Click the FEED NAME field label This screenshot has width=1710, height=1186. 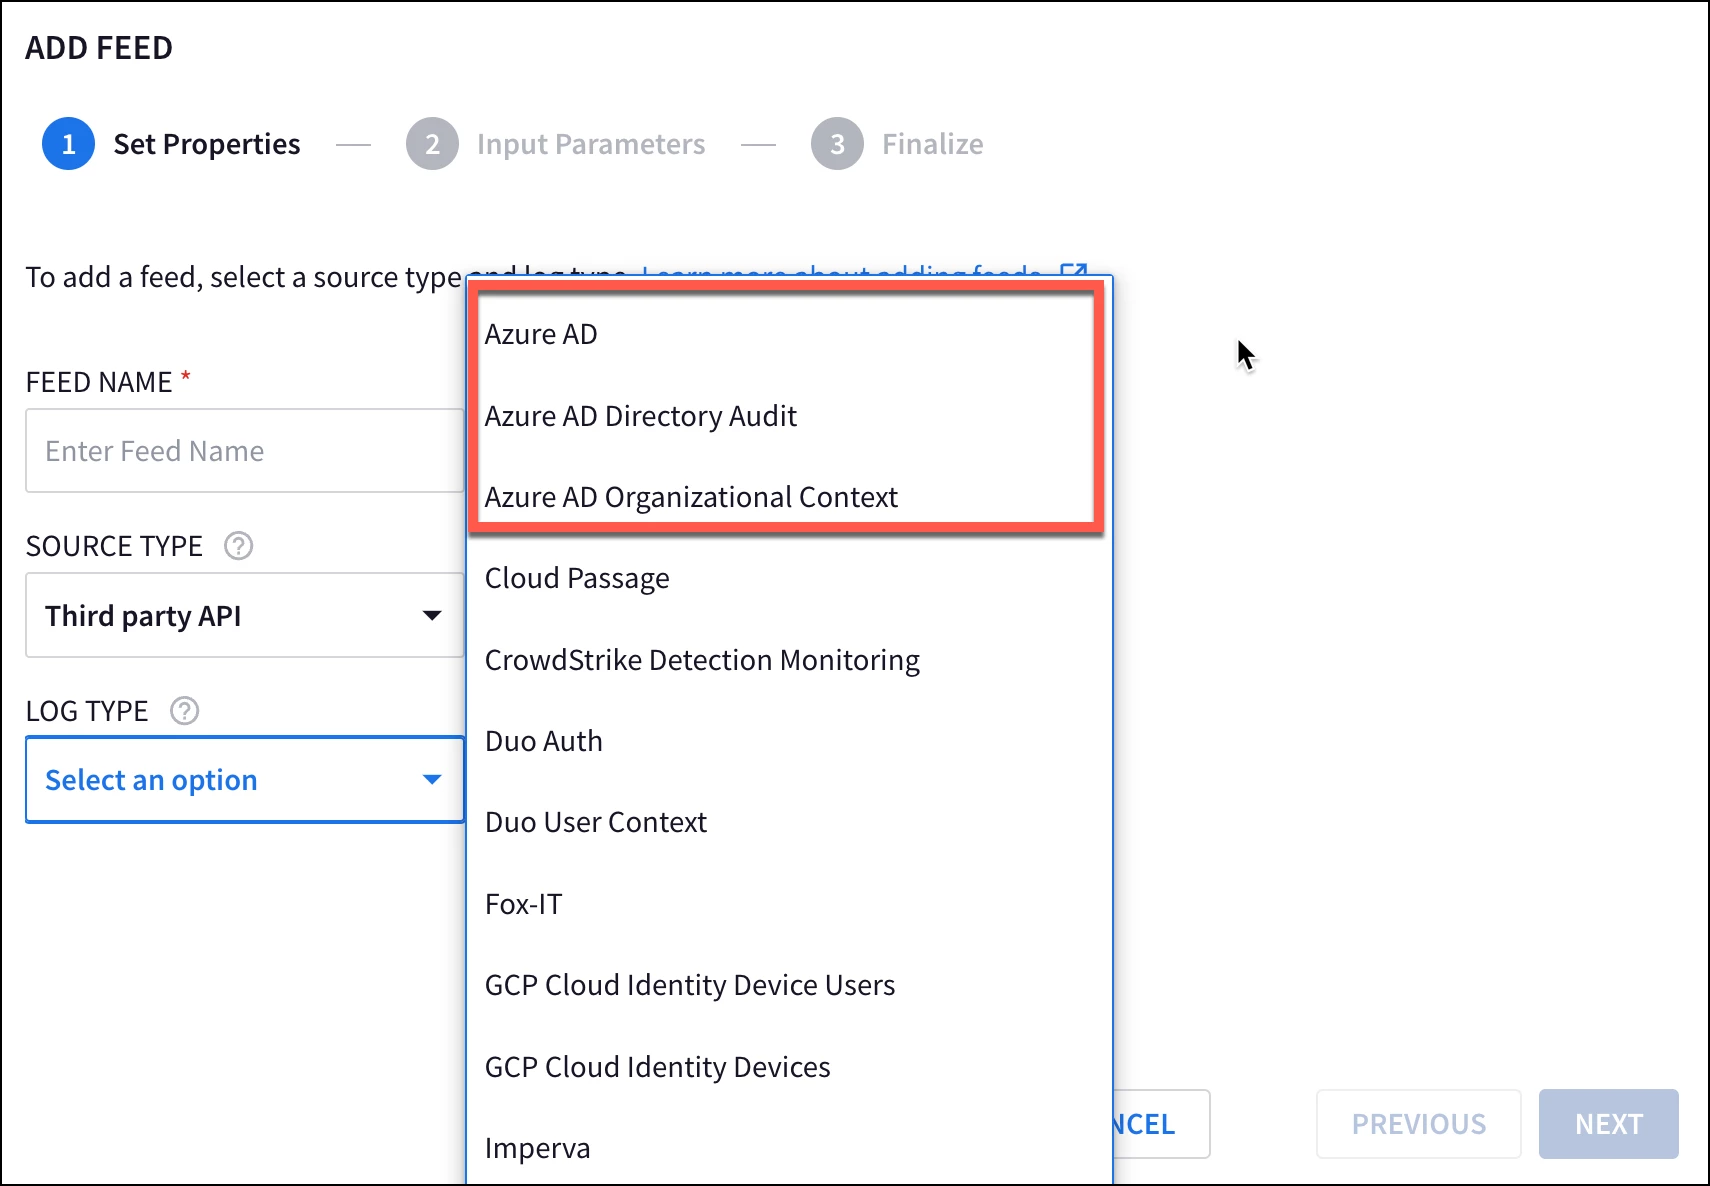(x=99, y=382)
